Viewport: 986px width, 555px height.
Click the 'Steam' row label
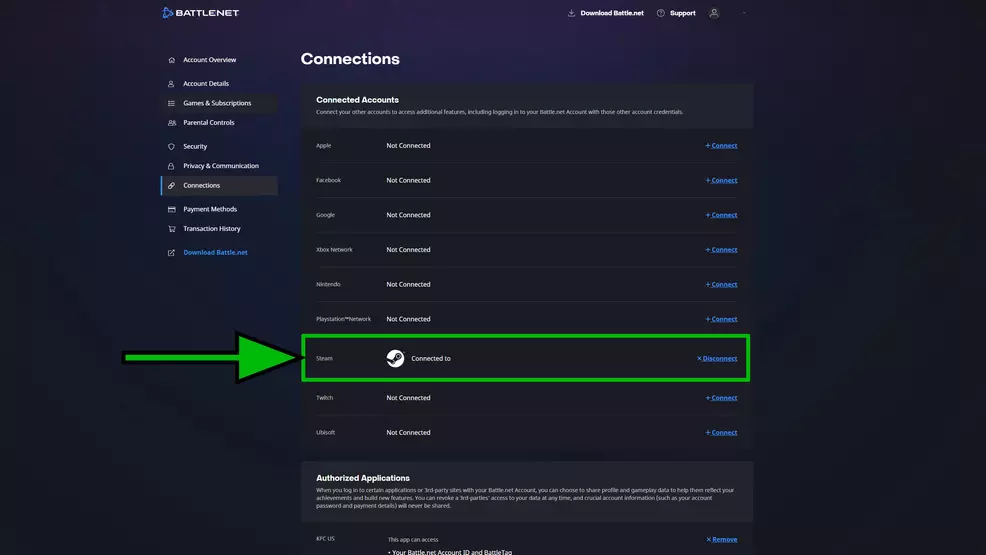point(324,358)
